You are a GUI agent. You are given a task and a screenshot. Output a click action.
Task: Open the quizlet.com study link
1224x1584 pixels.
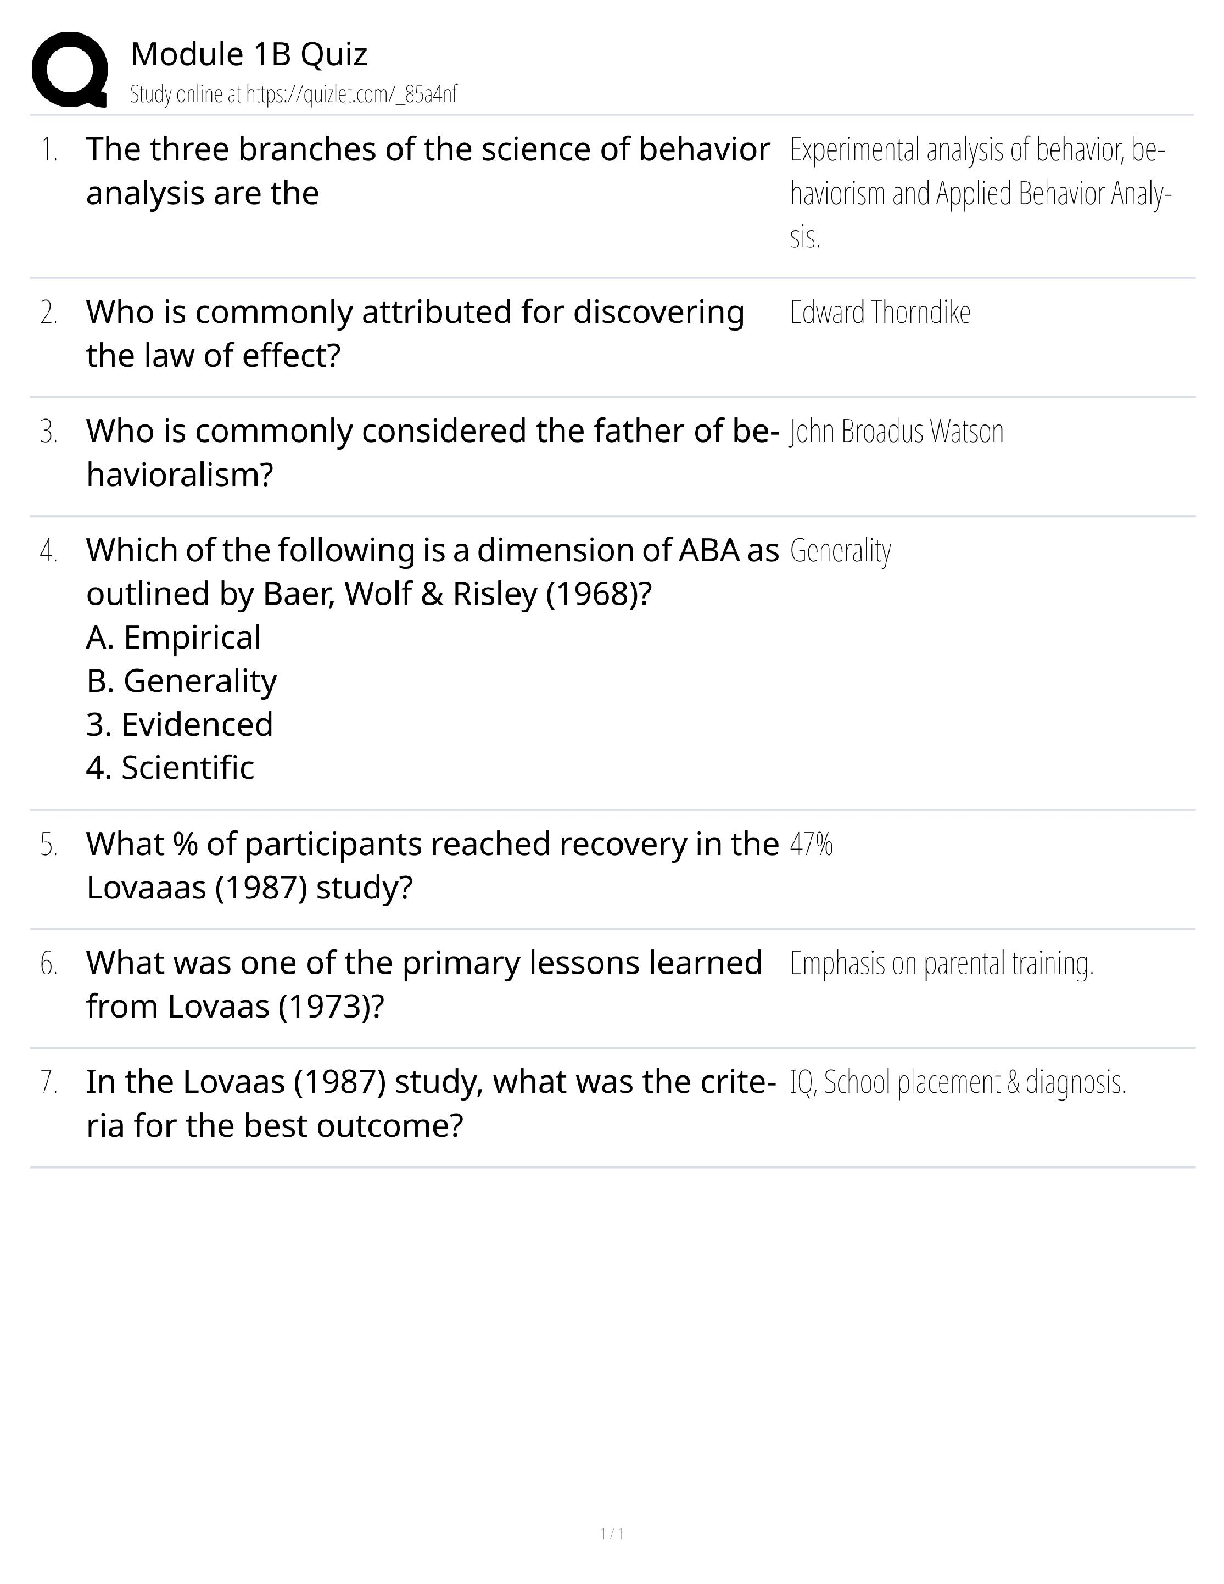pos(294,95)
